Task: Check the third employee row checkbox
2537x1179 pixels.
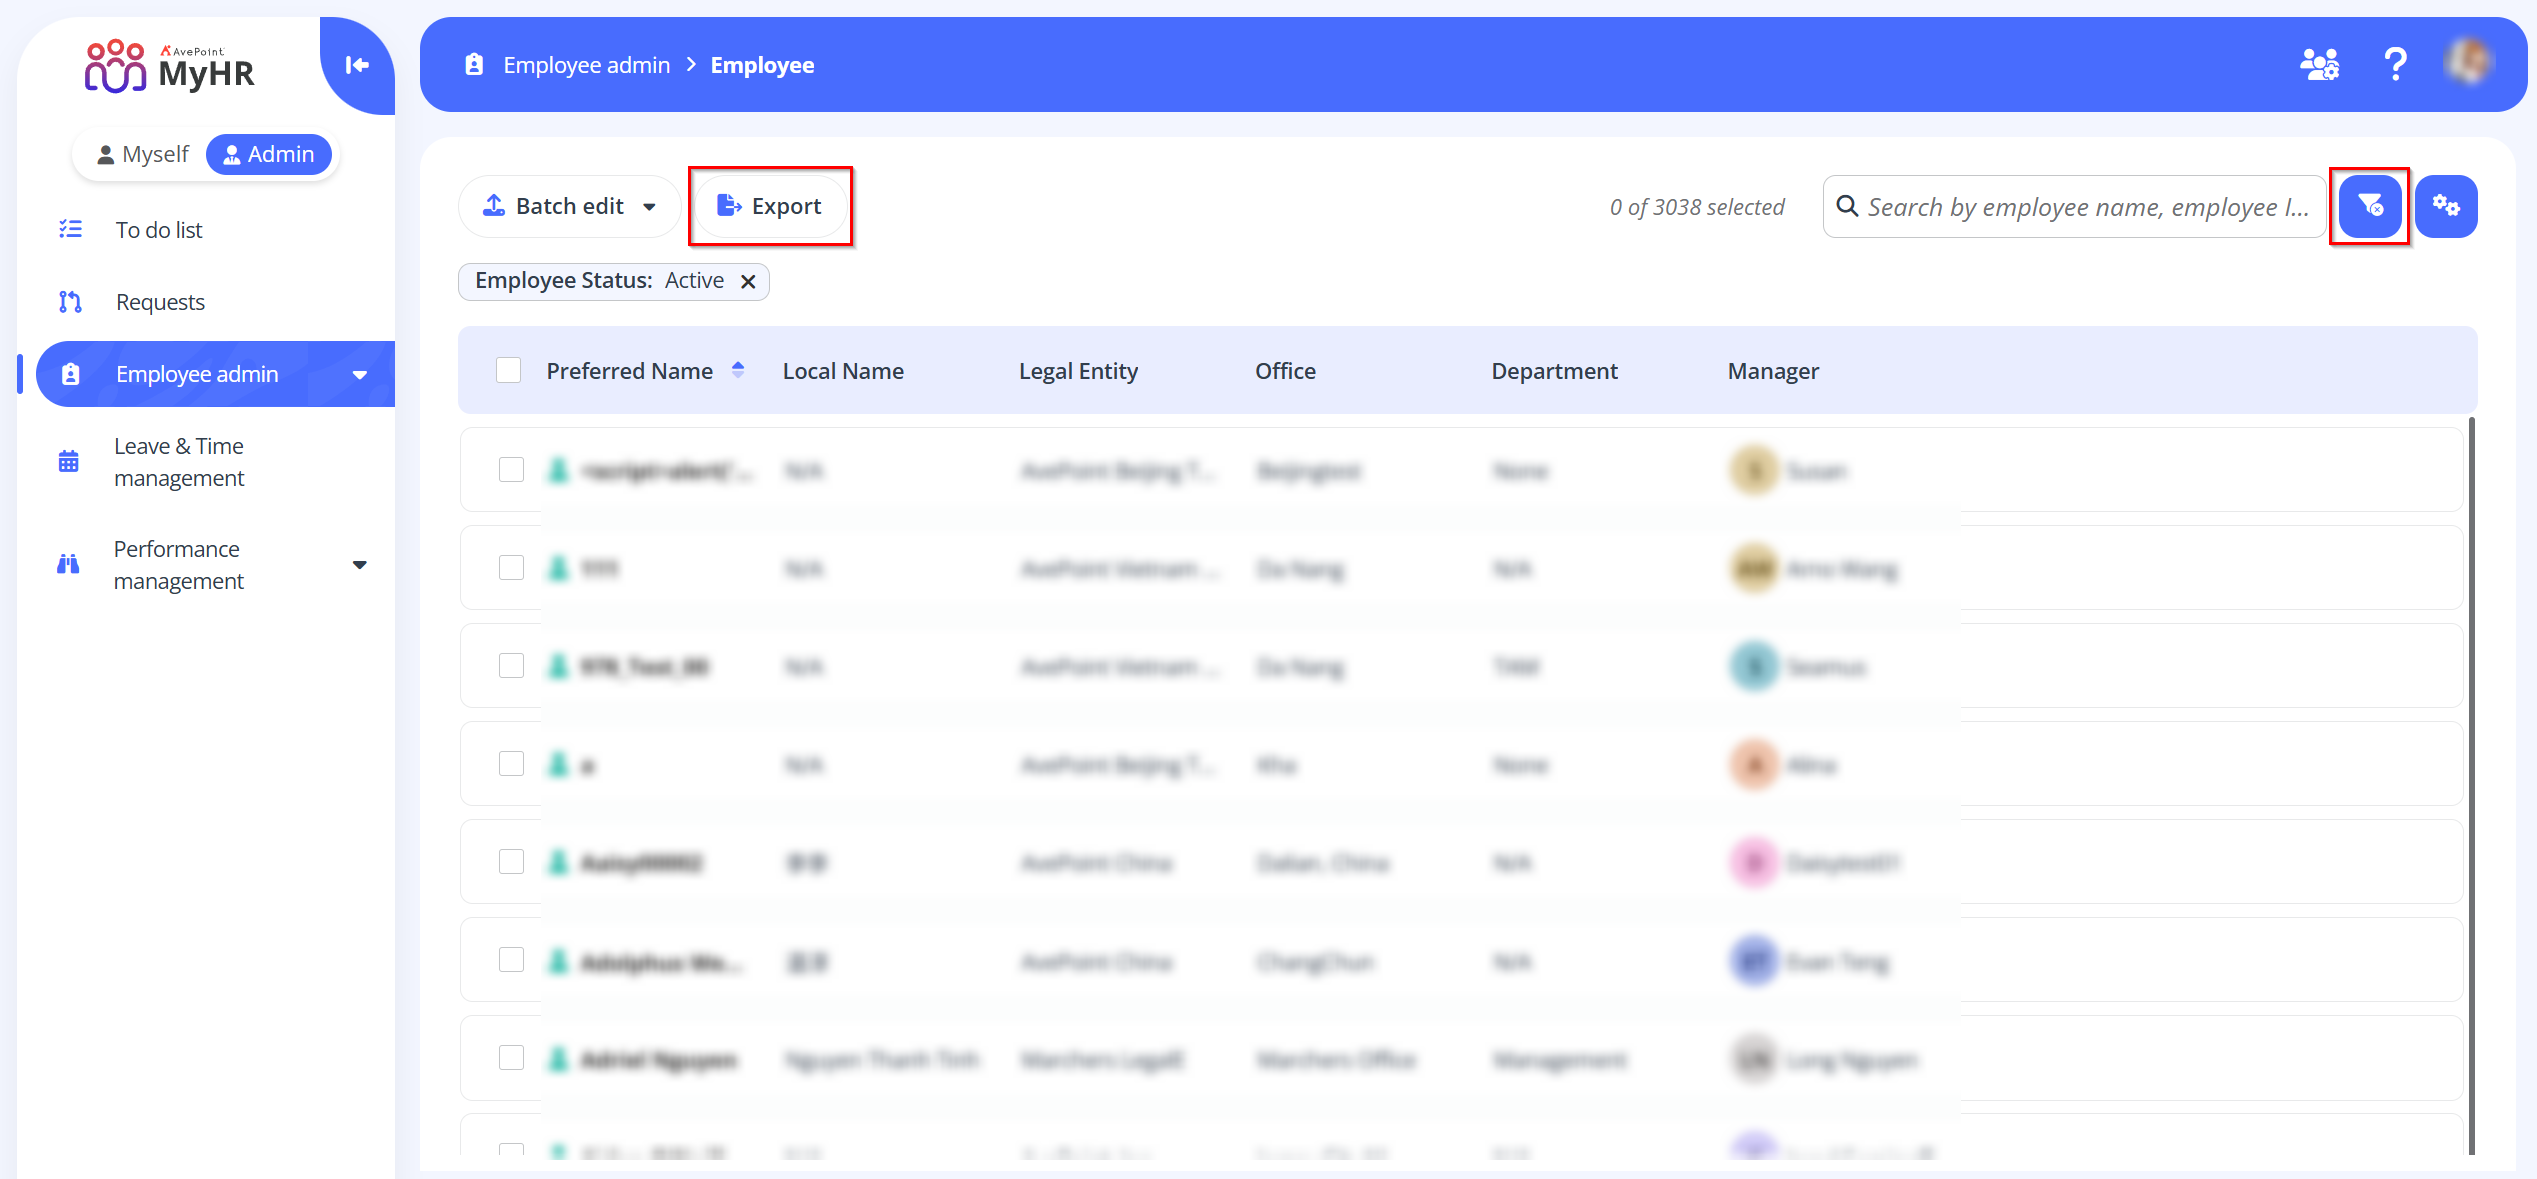Action: [511, 666]
